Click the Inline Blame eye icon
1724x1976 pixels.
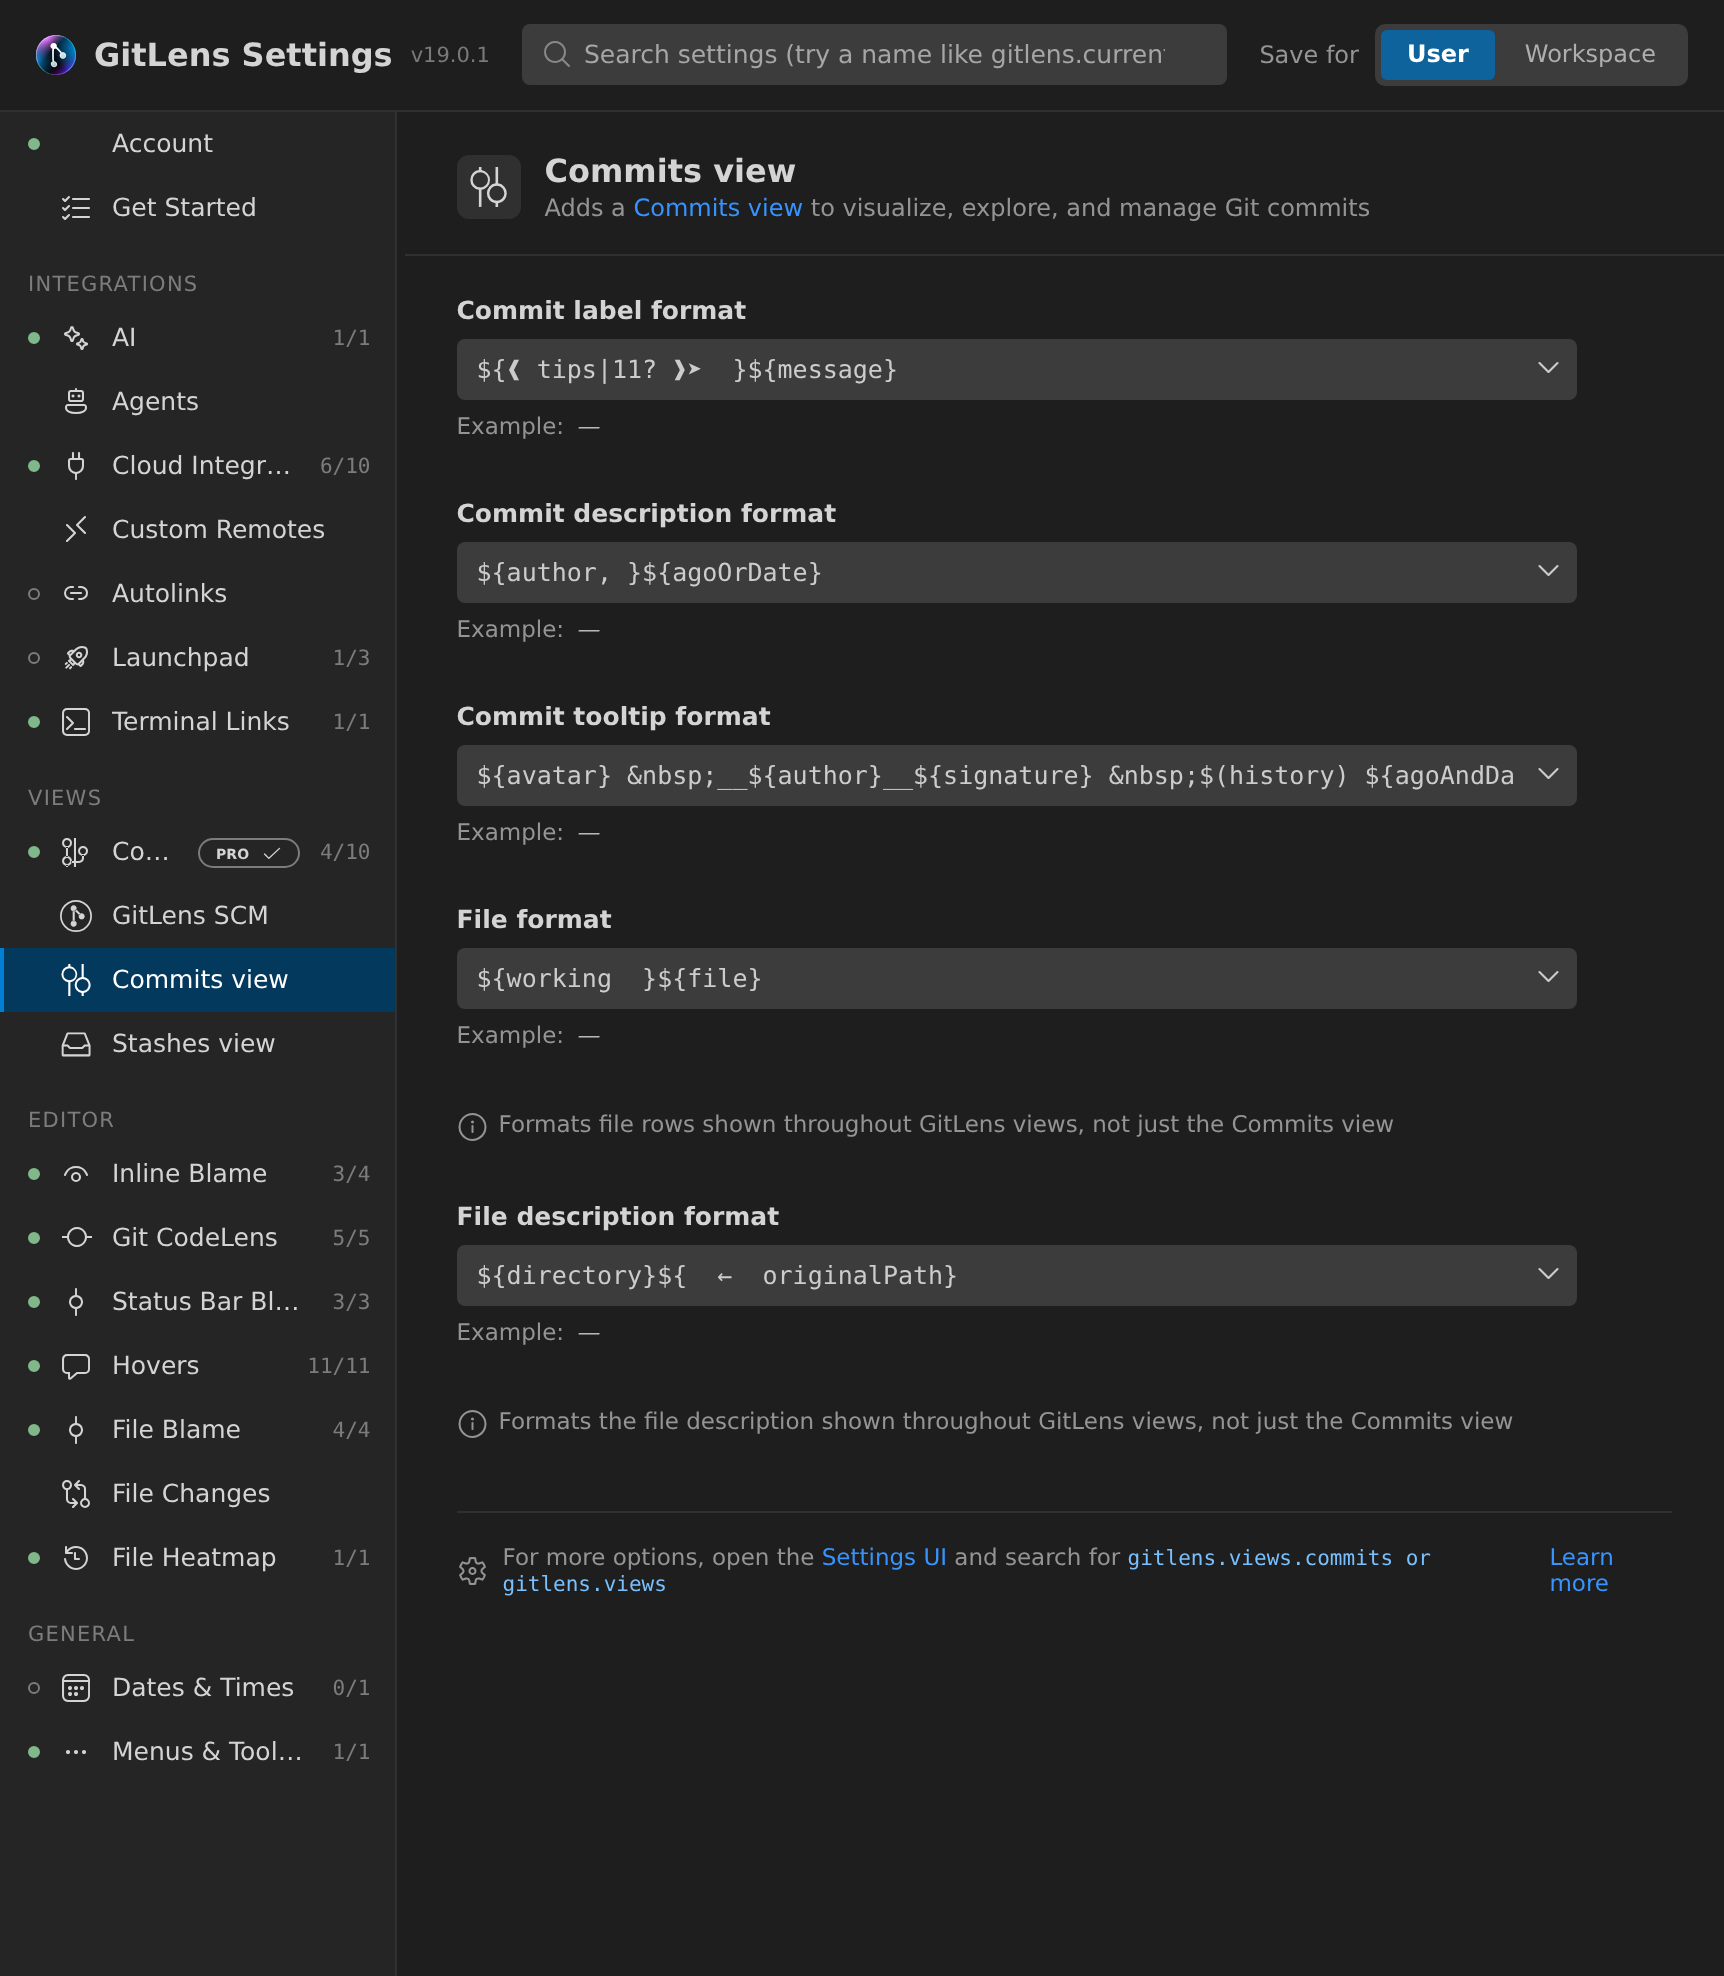[x=76, y=1173]
